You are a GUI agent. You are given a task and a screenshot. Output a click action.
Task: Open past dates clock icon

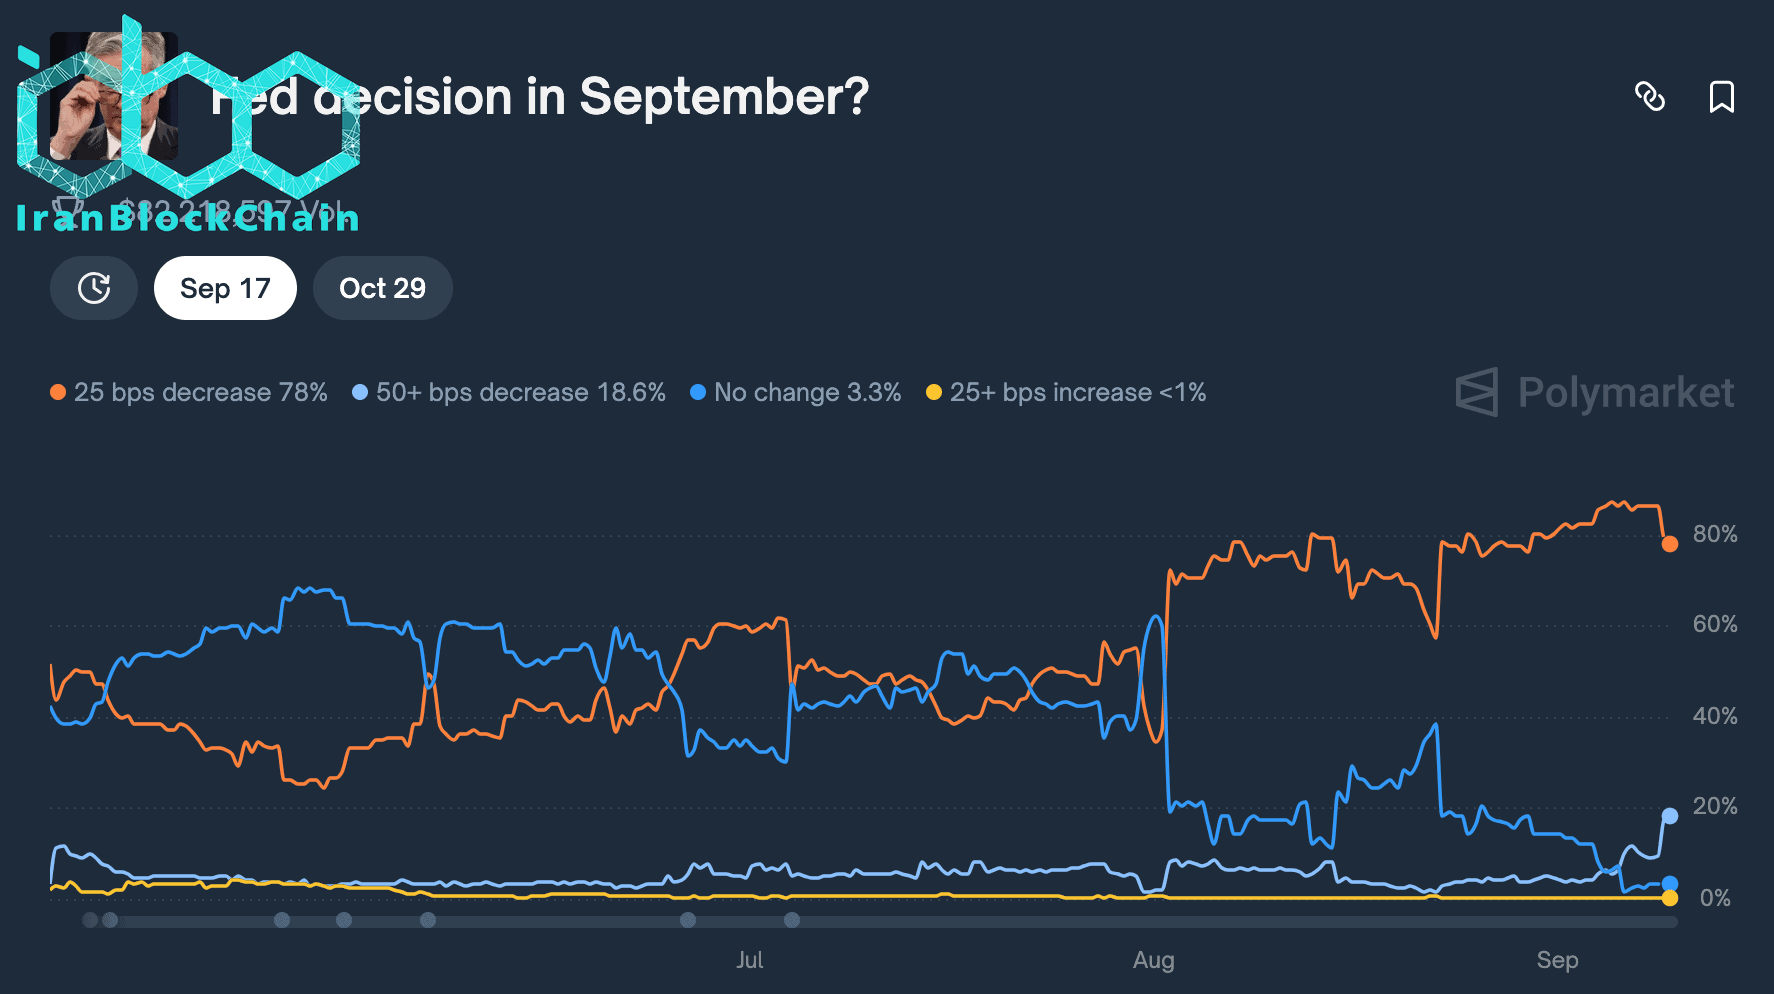[x=94, y=288]
